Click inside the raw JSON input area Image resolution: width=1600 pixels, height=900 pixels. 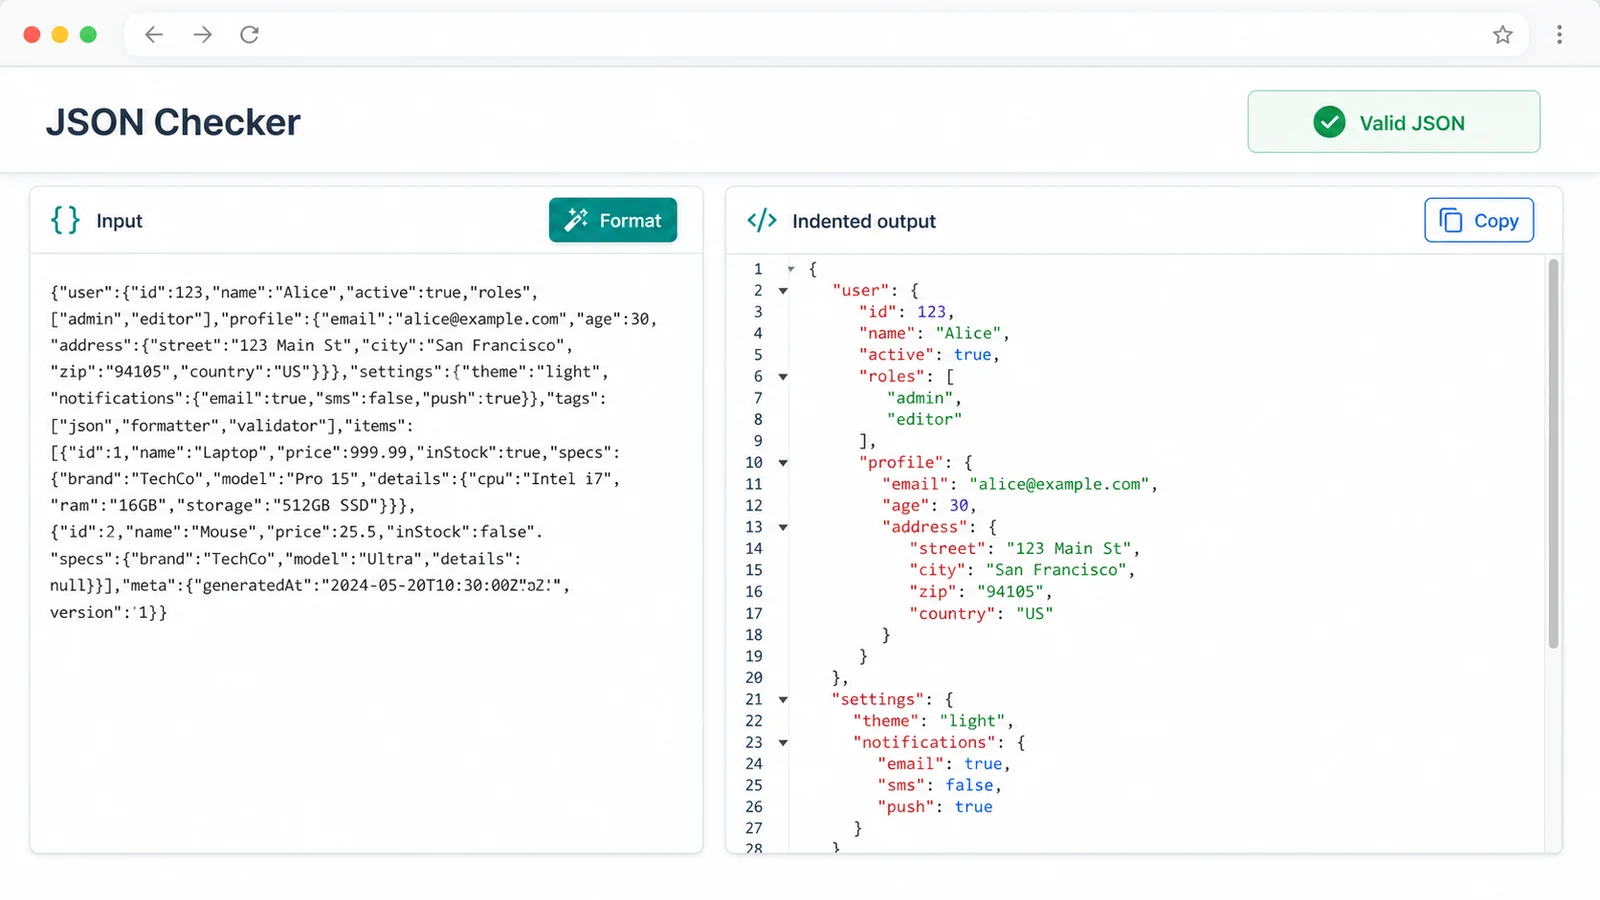click(x=366, y=552)
